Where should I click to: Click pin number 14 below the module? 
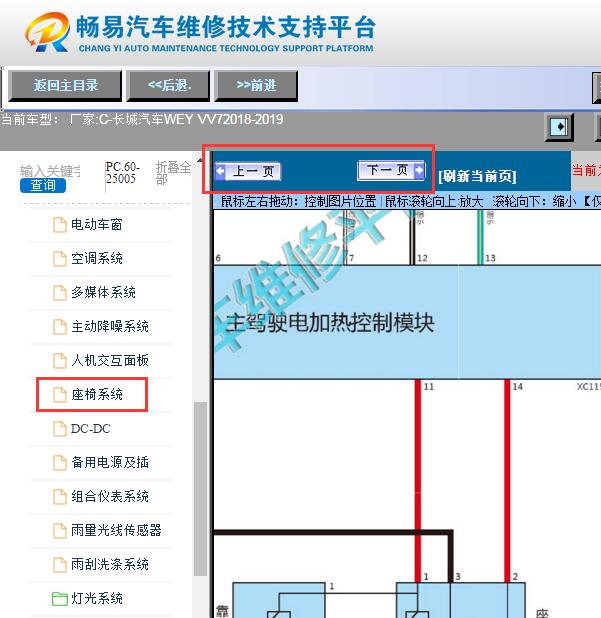click(517, 387)
